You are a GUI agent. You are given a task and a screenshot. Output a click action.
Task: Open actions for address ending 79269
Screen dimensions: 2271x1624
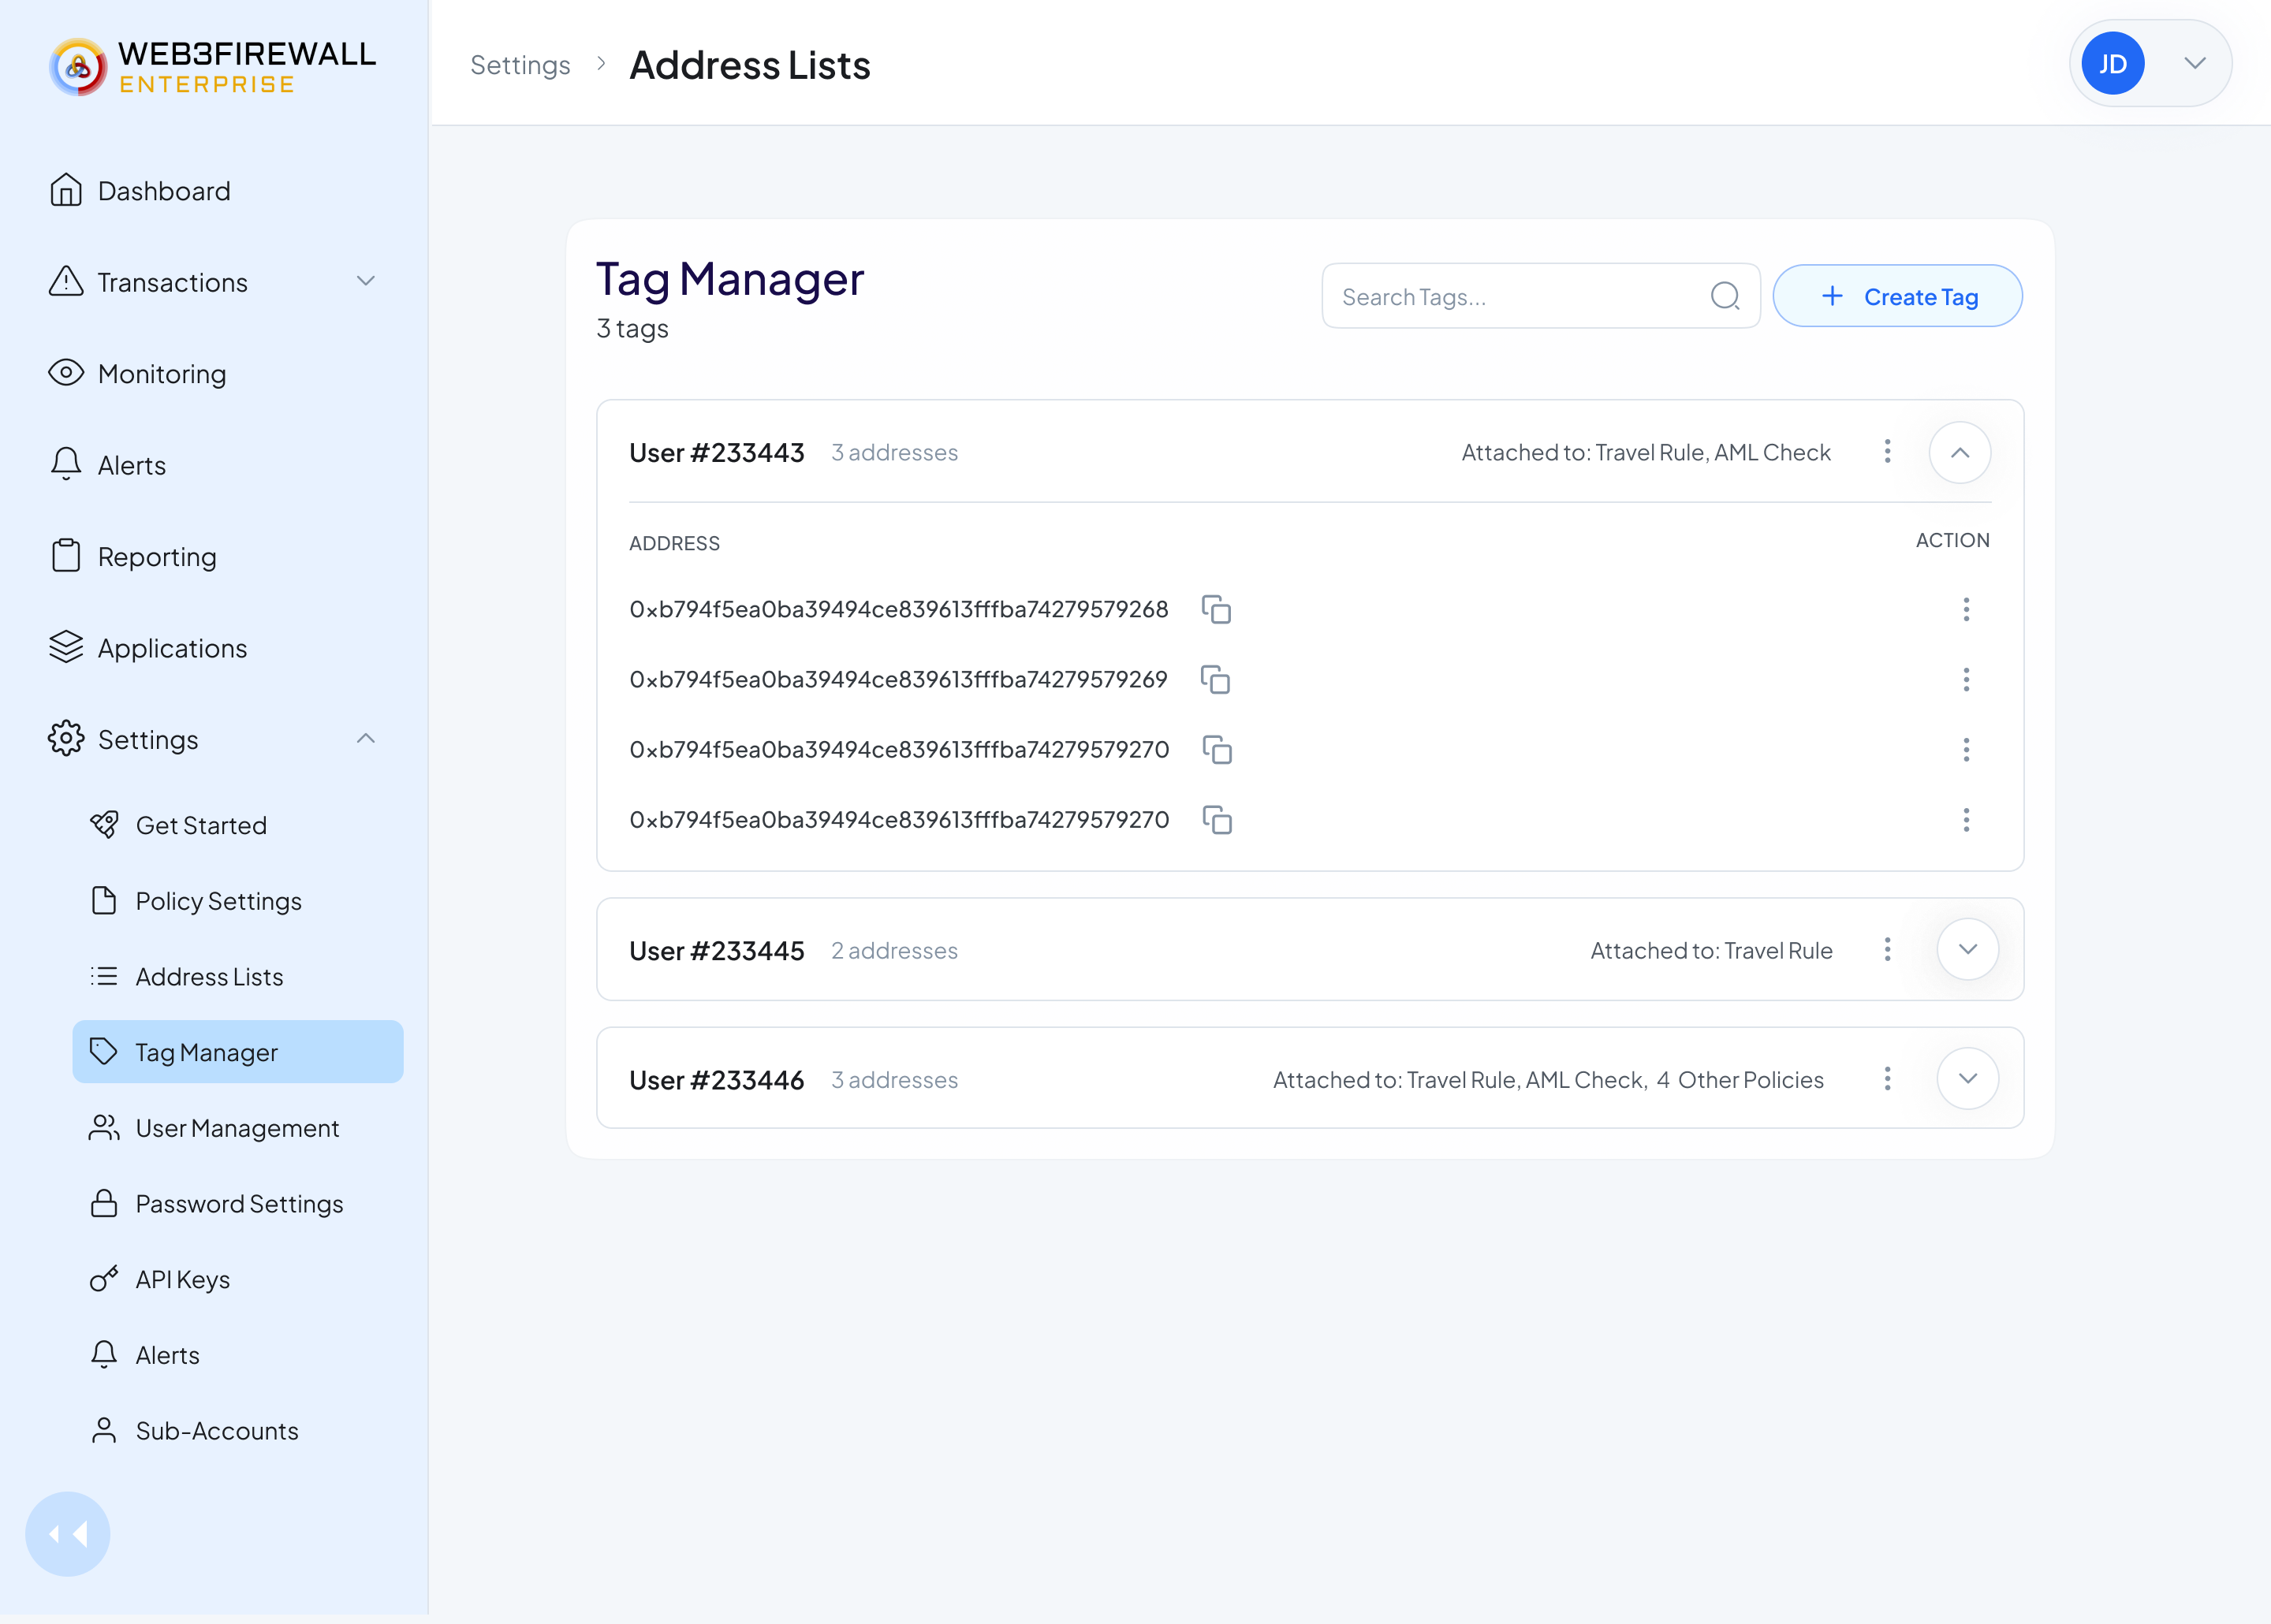tap(1966, 680)
